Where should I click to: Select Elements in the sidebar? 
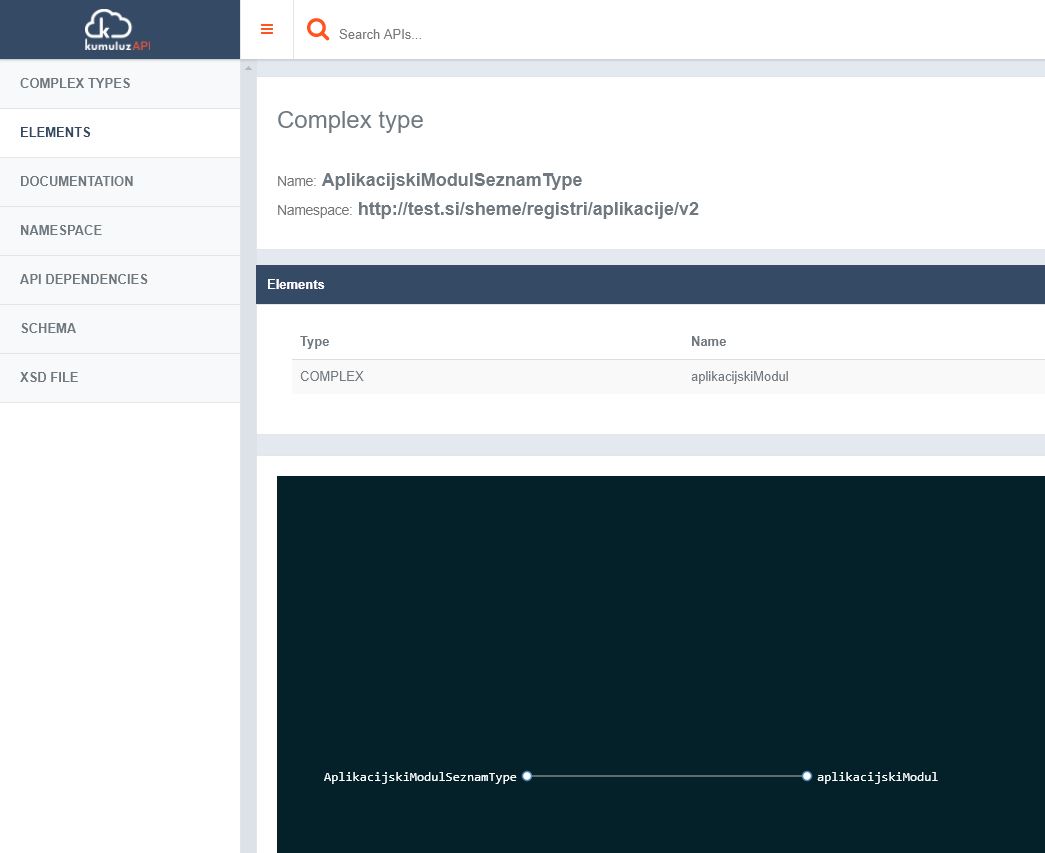[55, 132]
